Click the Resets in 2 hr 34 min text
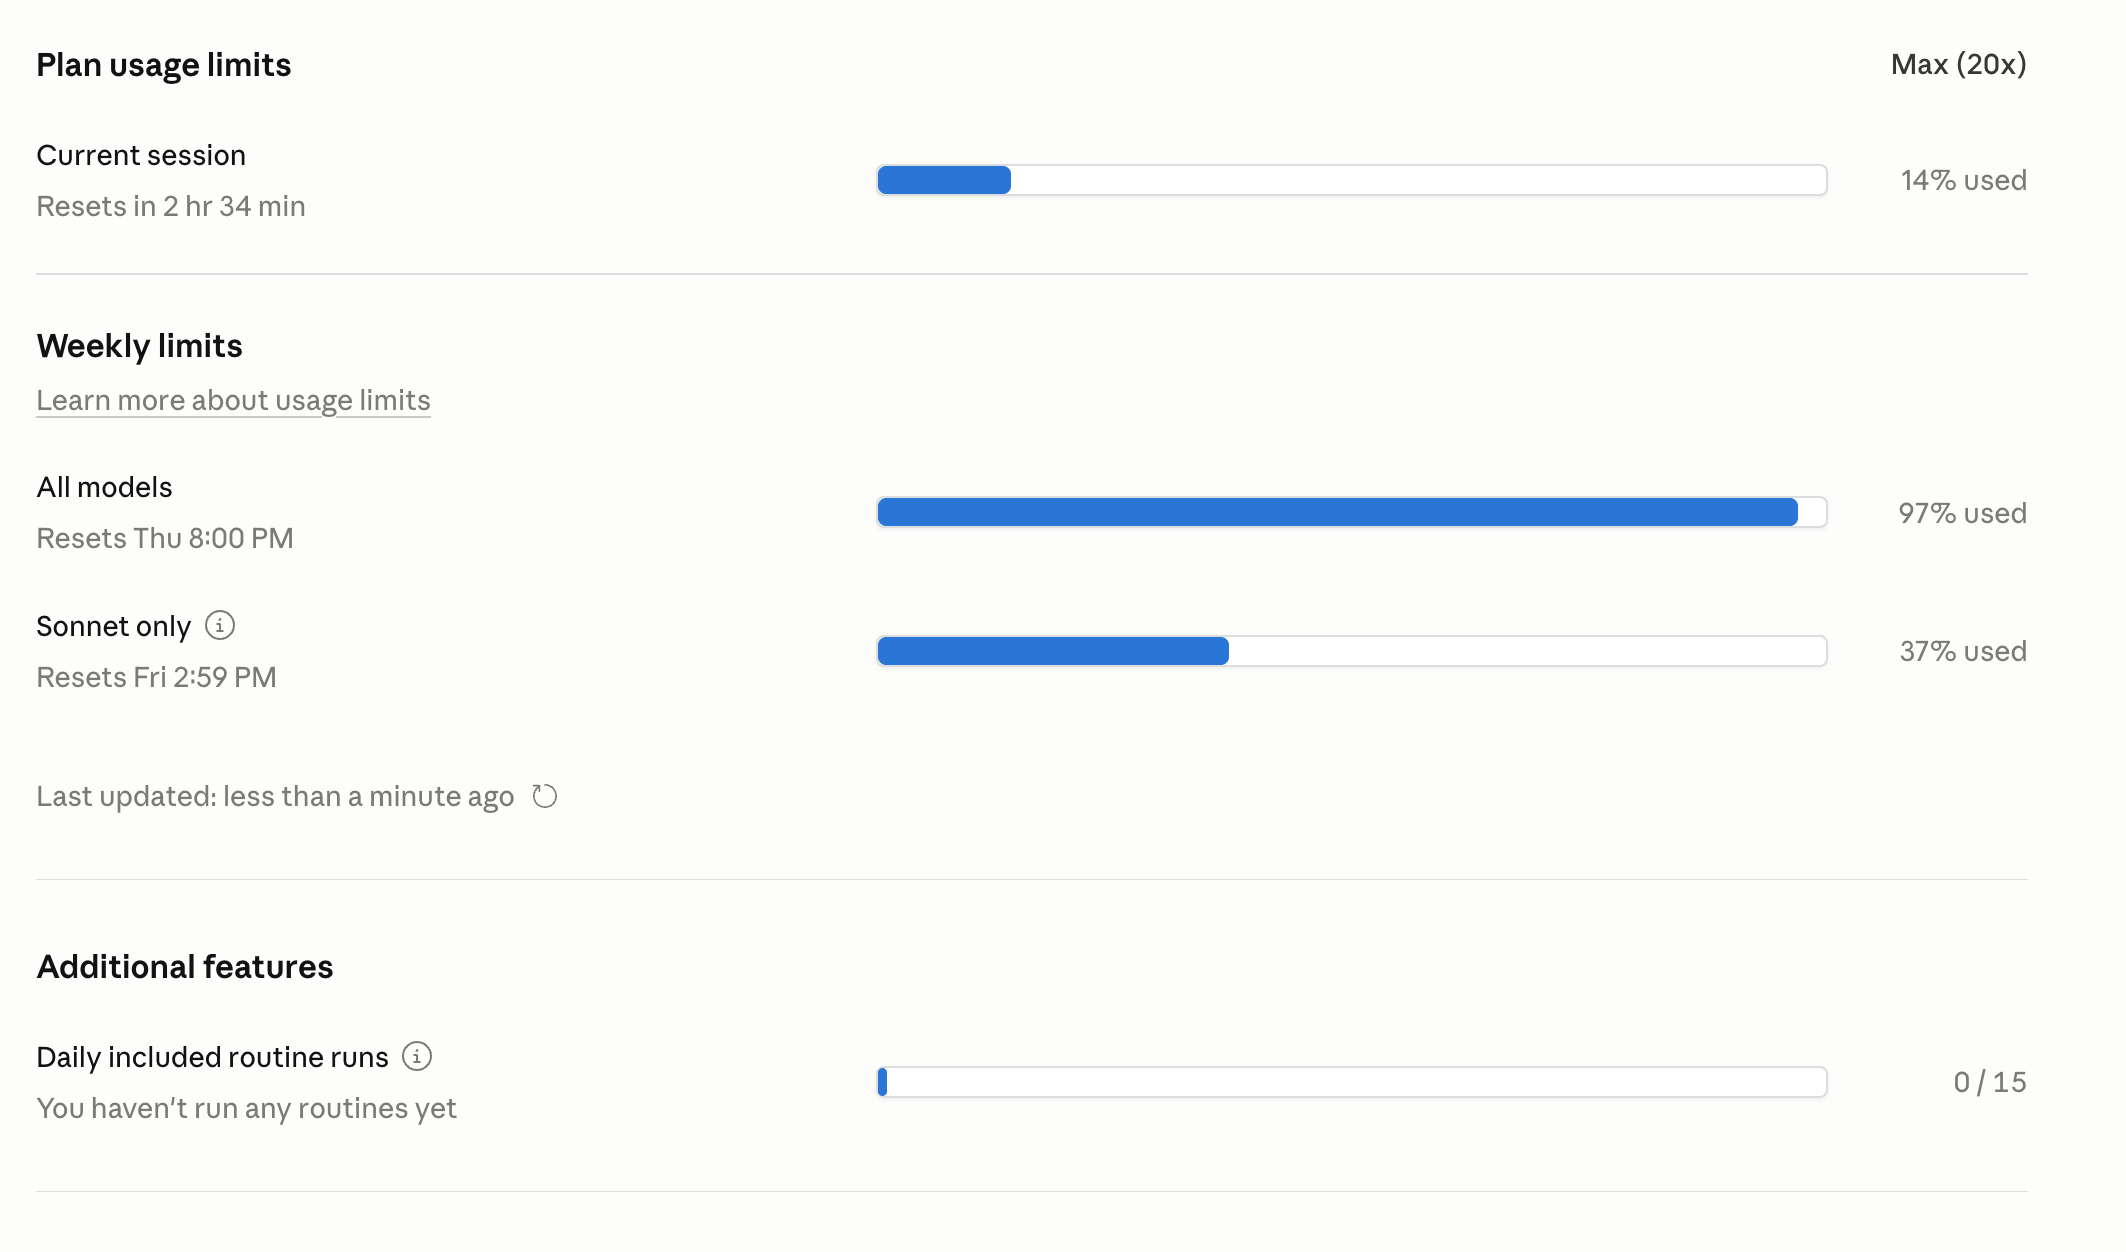The height and width of the screenshot is (1252, 2126). 171,206
